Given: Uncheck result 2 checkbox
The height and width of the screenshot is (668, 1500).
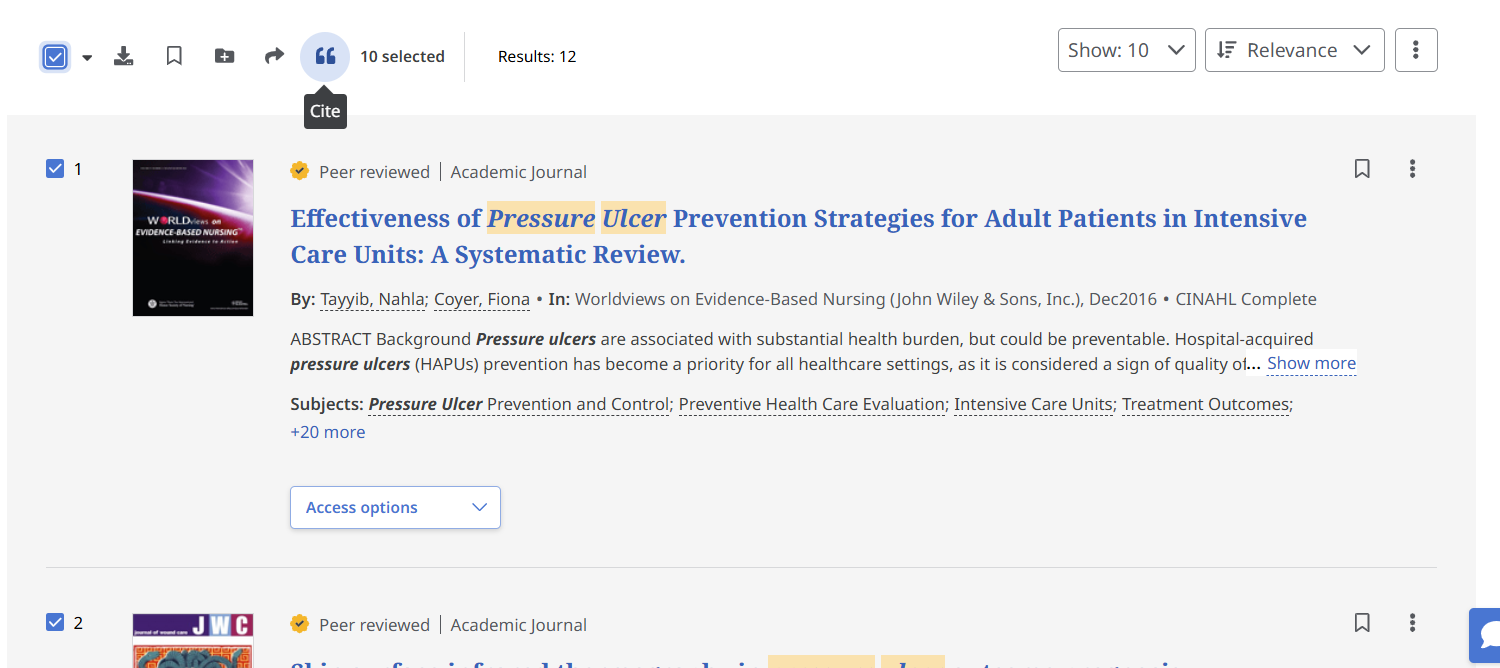Looking at the screenshot, I should [x=55, y=623].
